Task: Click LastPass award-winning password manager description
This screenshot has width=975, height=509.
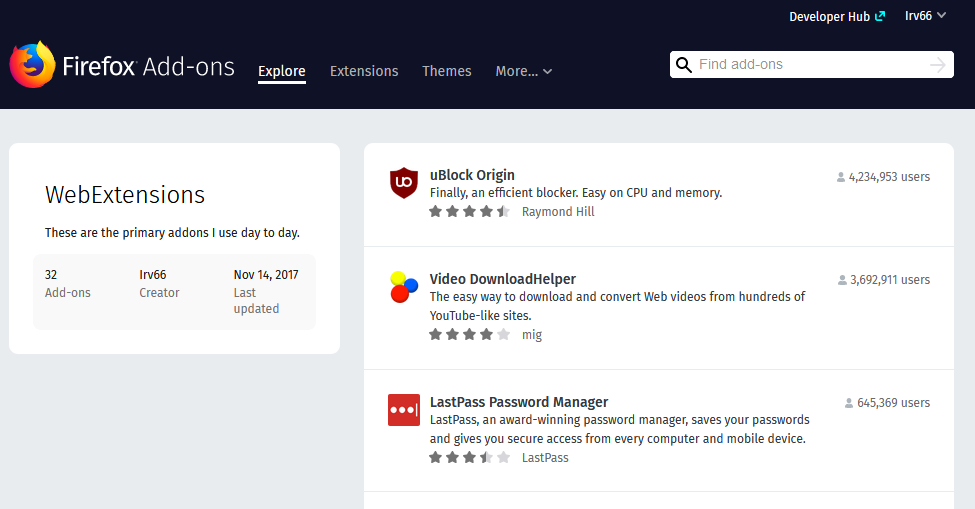Action: pyautogui.click(x=619, y=429)
